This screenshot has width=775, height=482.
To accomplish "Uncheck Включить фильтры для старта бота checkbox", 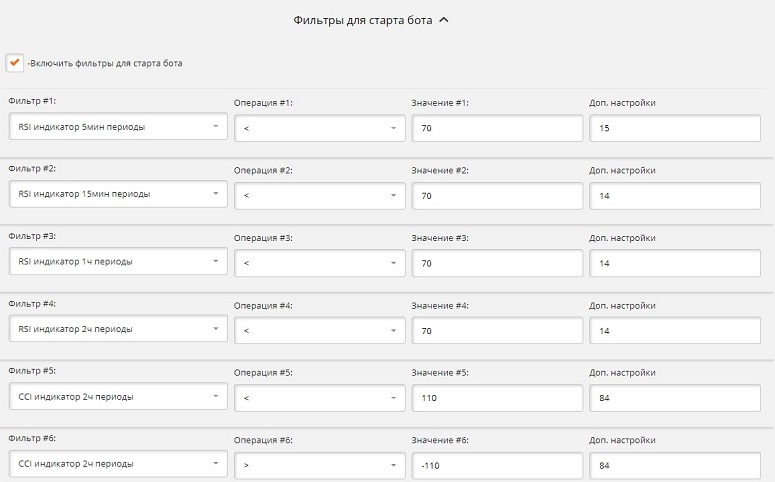I will (14, 63).
